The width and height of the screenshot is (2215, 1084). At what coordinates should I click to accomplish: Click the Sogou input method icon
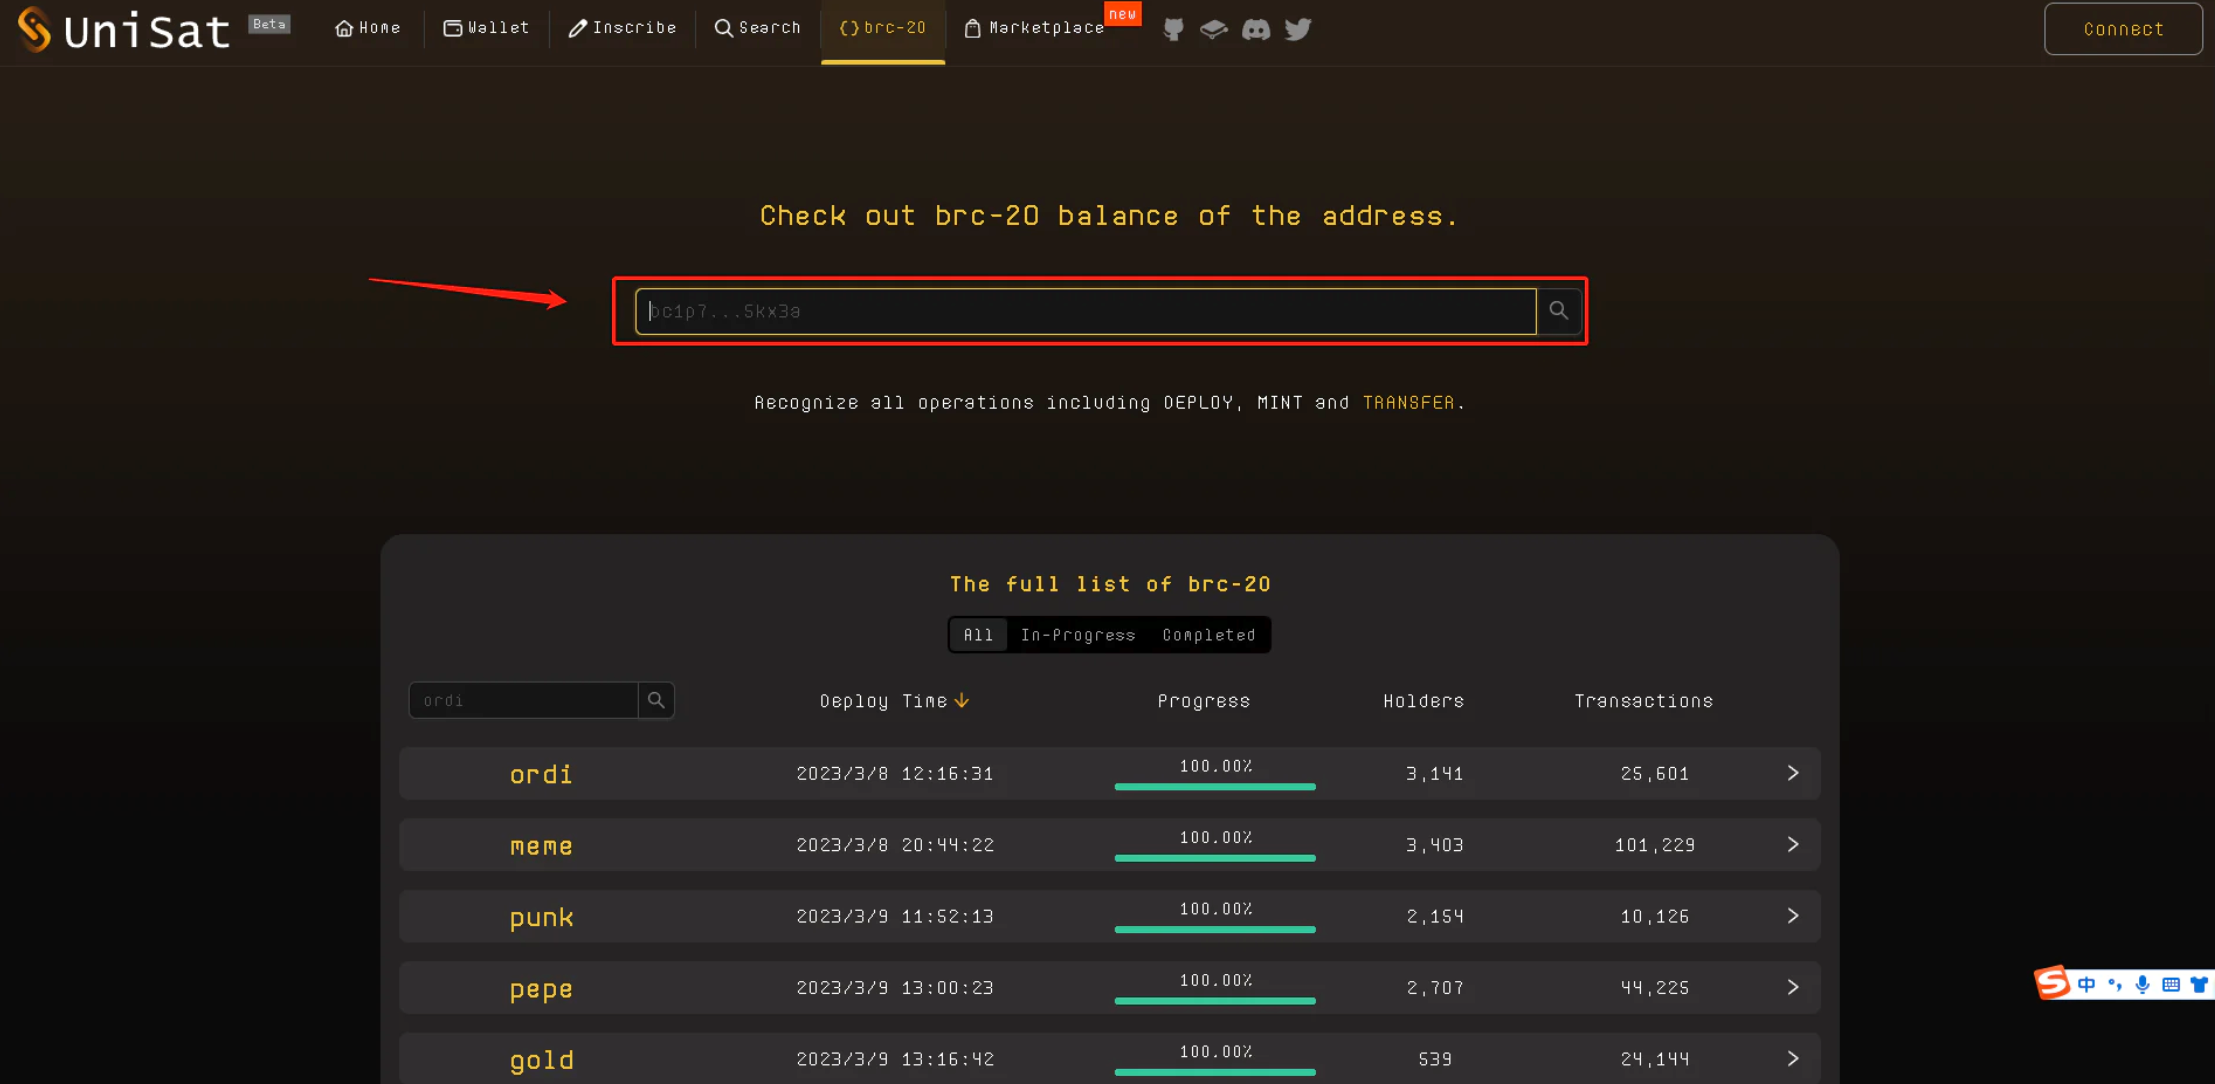pyautogui.click(x=2051, y=983)
